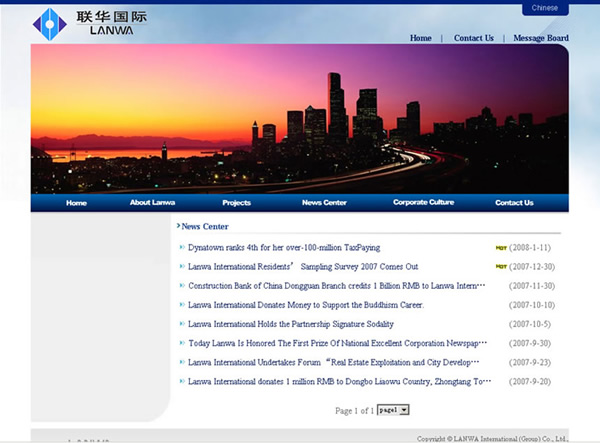
Task: Open the top Home link
Action: 421,38
